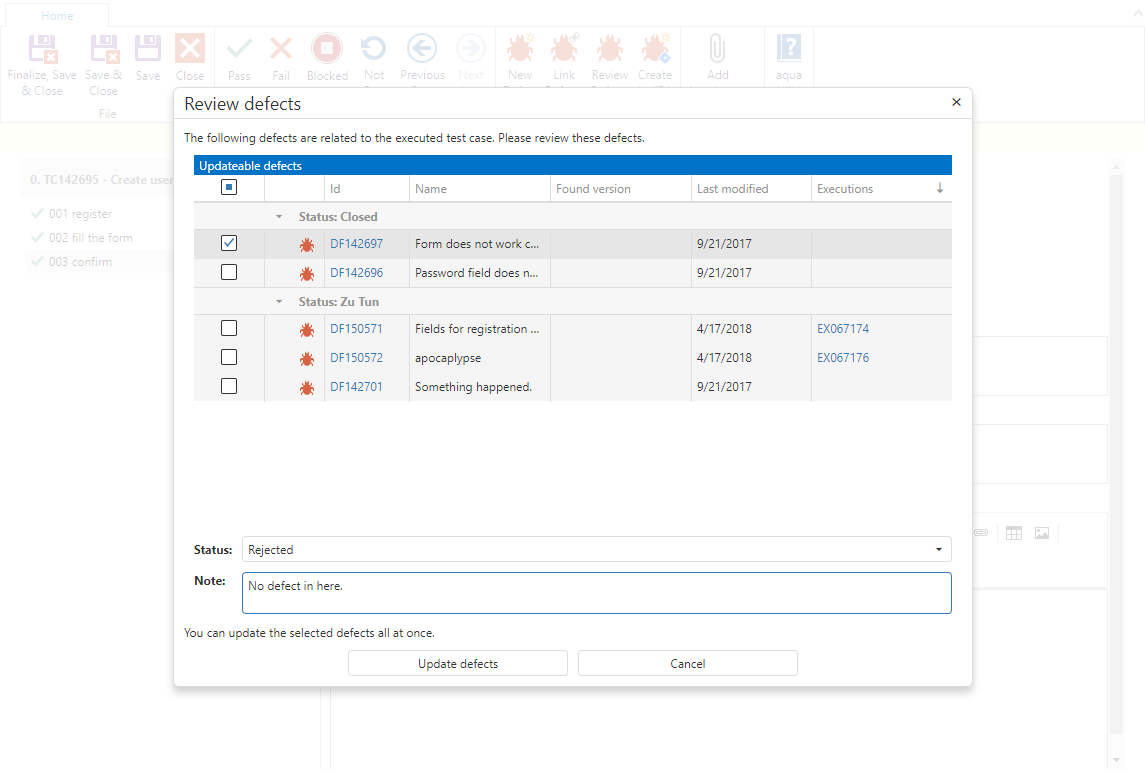The image size is (1145, 774).
Task: Collapse the Status: Zu Tun group
Action: pyautogui.click(x=279, y=302)
